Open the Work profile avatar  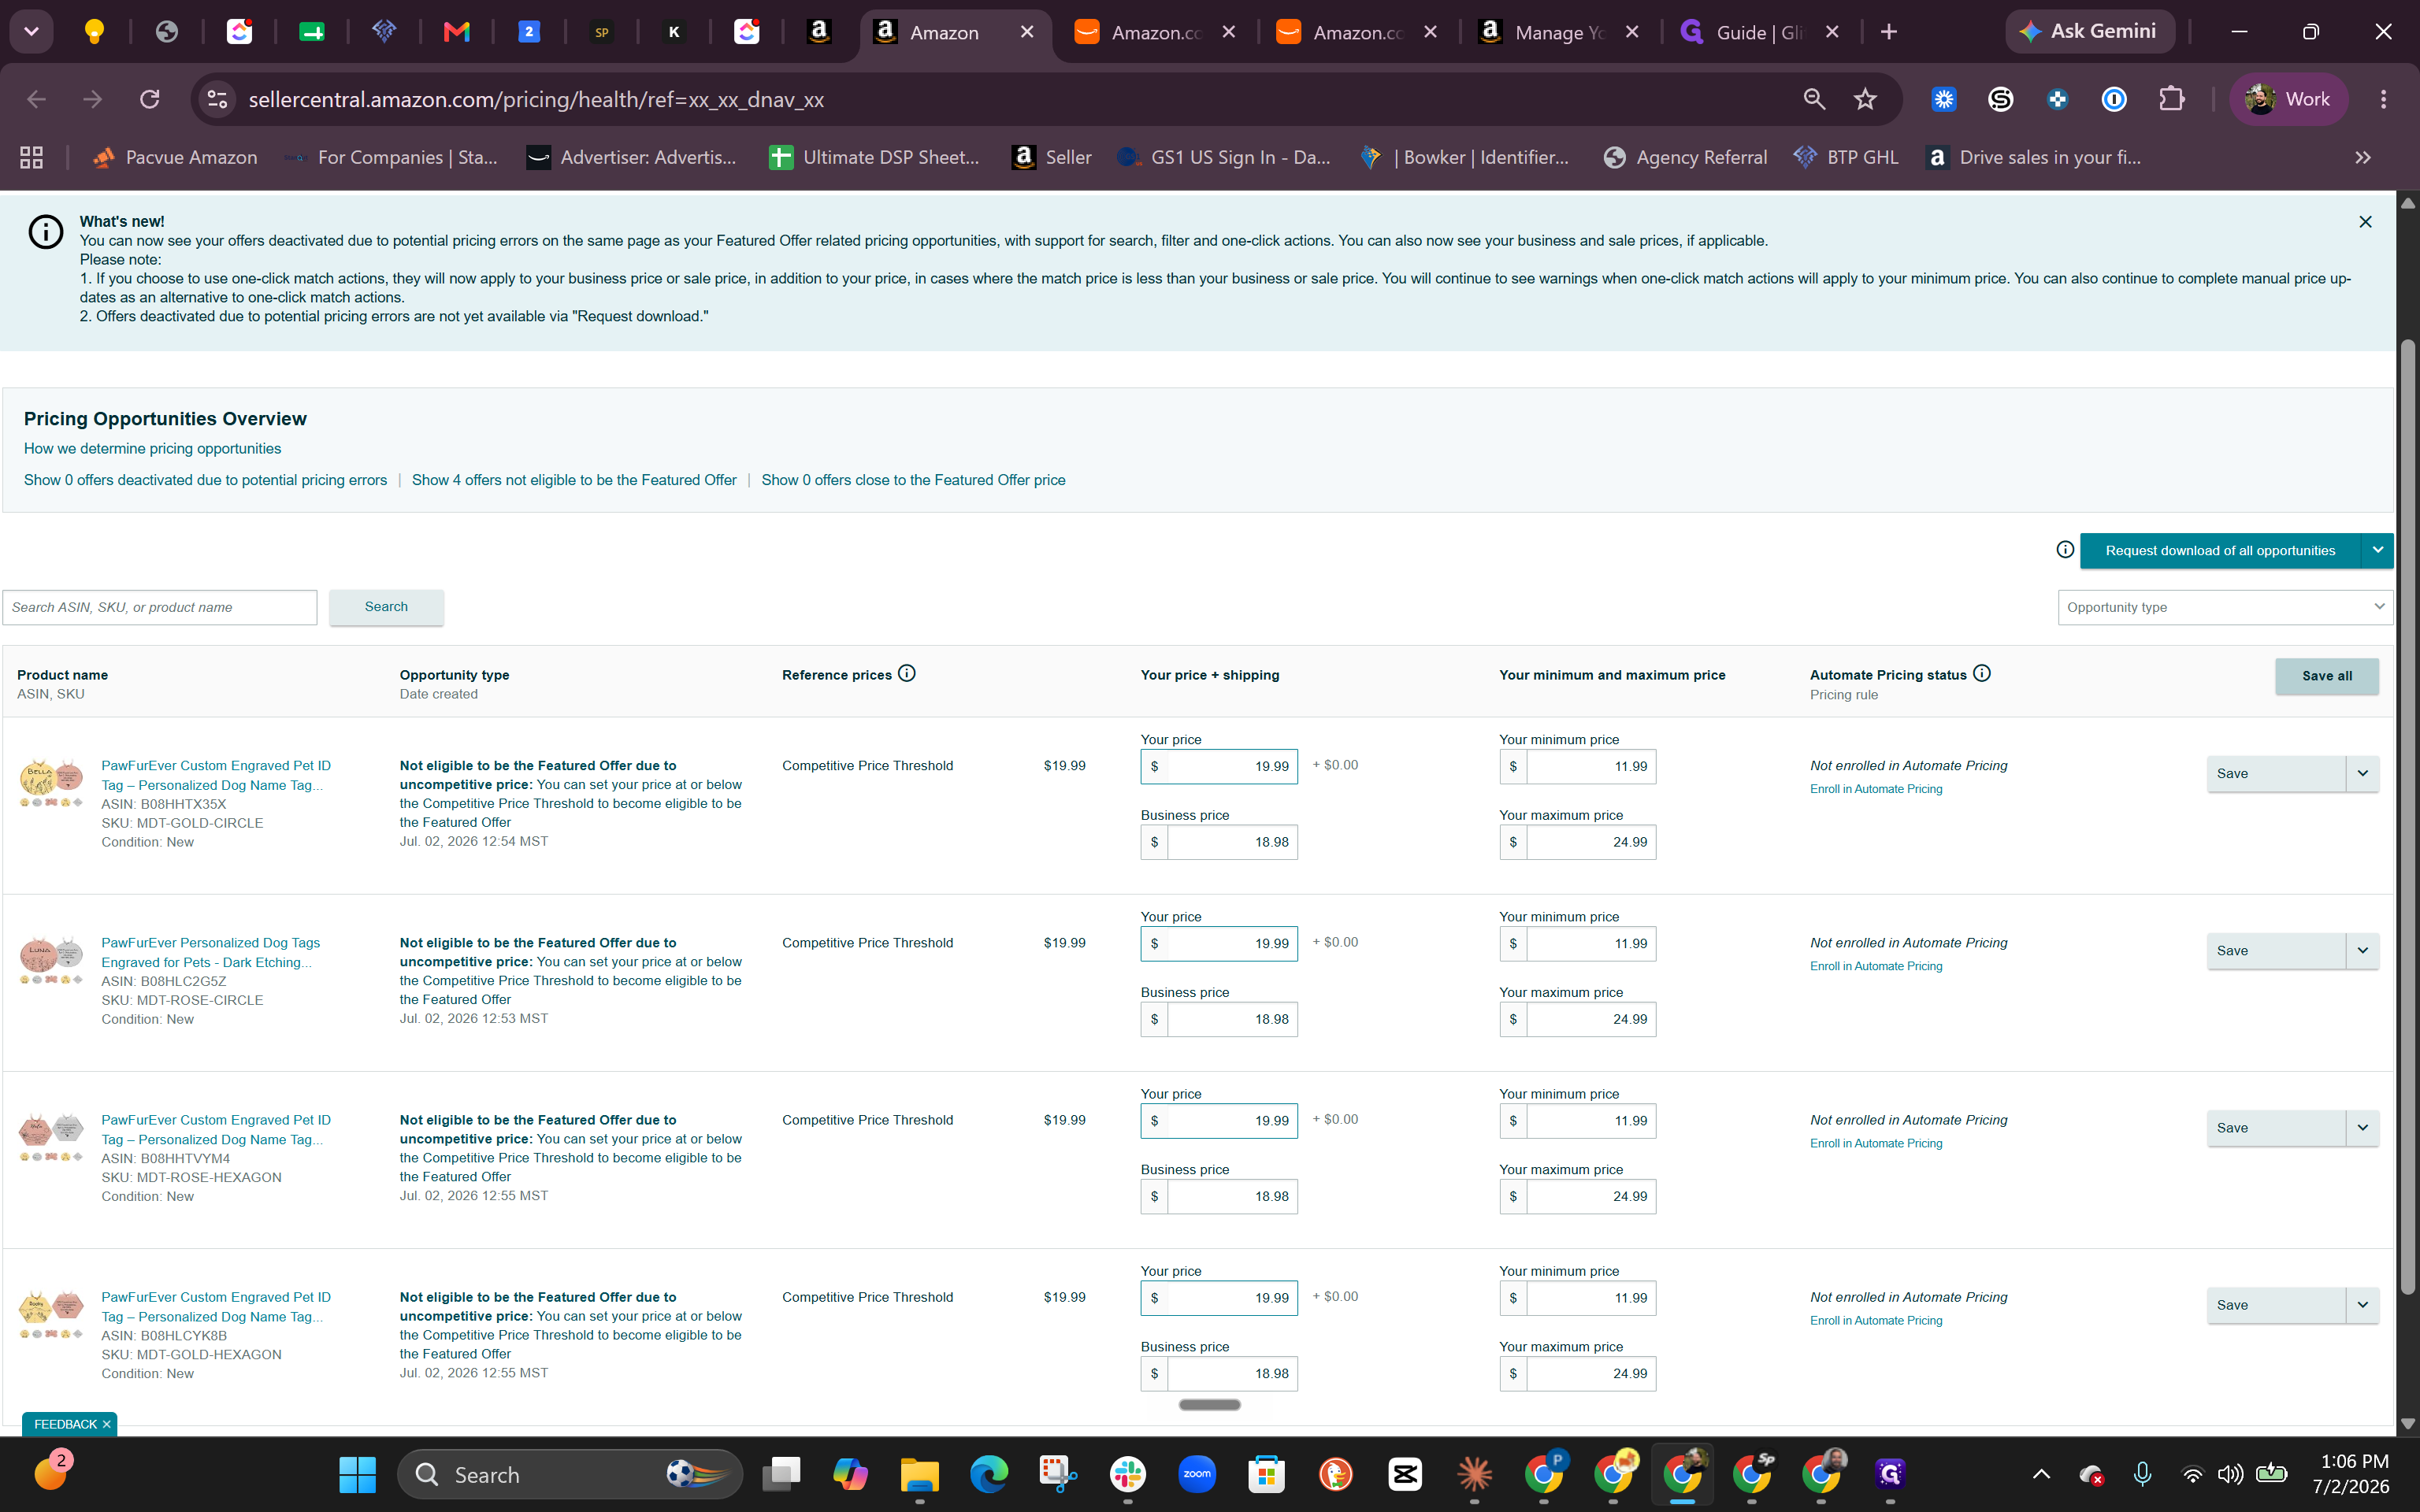(x=2288, y=99)
